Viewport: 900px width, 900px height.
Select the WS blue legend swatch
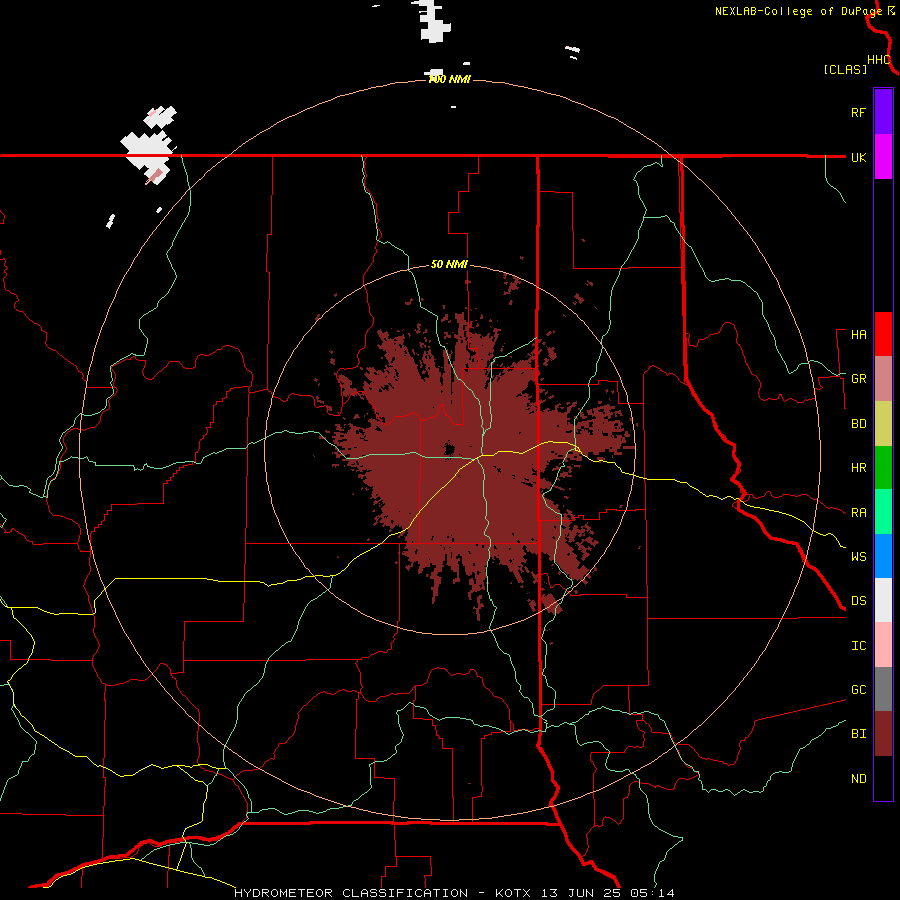coord(883,556)
